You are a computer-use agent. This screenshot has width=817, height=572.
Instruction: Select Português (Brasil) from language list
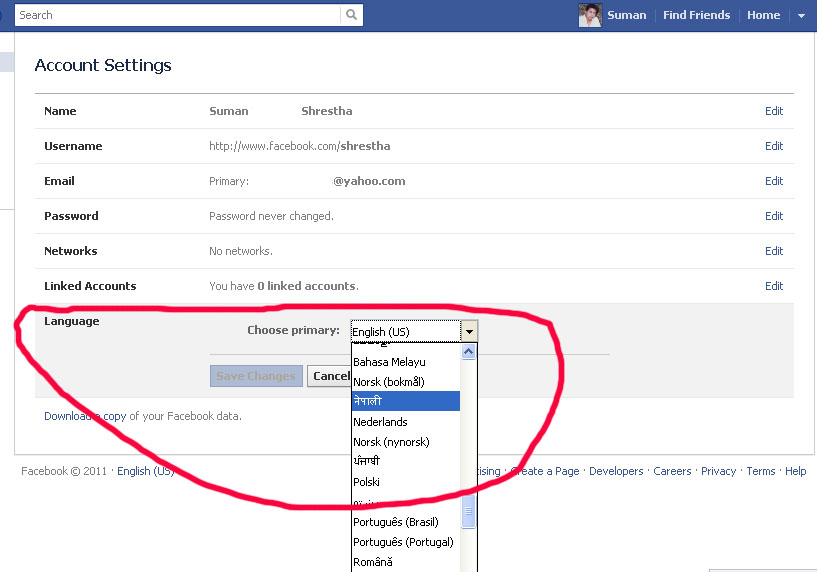pos(405,522)
